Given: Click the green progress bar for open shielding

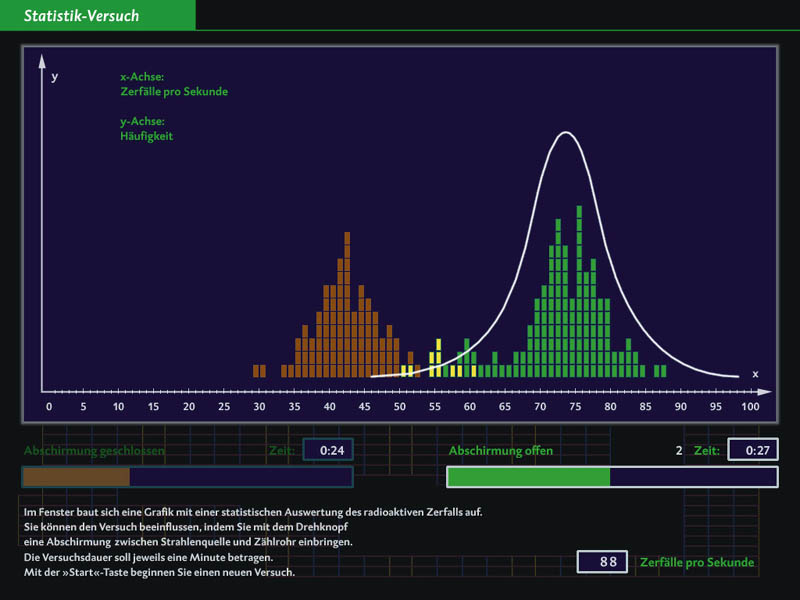Looking at the screenshot, I should (x=612, y=477).
